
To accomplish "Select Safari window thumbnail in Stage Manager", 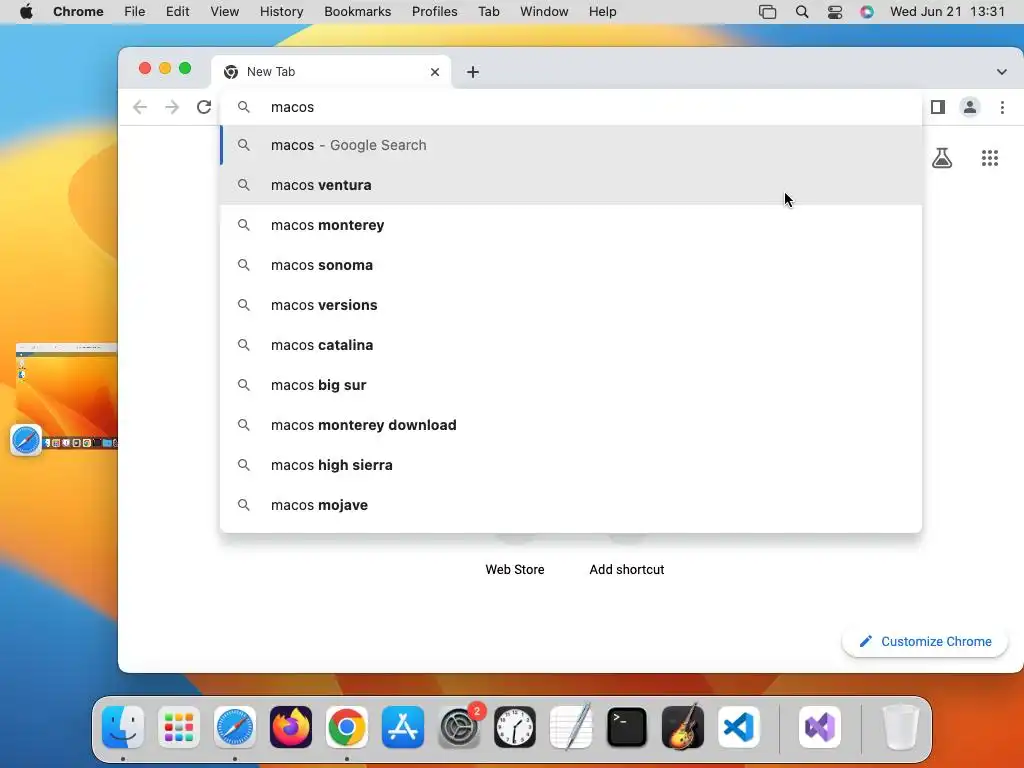I will (x=66, y=396).
